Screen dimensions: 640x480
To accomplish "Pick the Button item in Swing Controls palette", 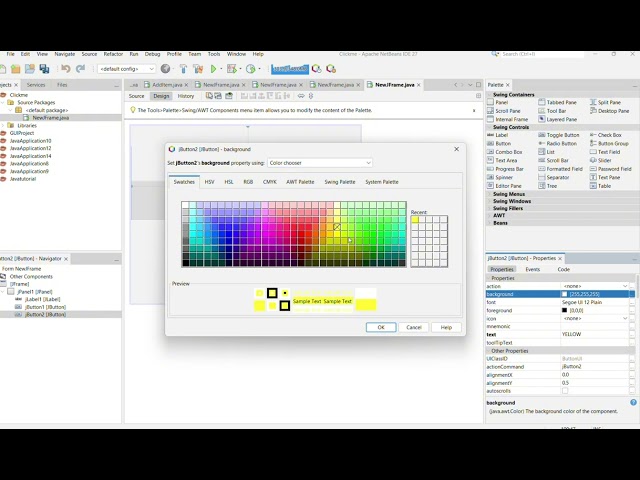I will click(x=499, y=144).
